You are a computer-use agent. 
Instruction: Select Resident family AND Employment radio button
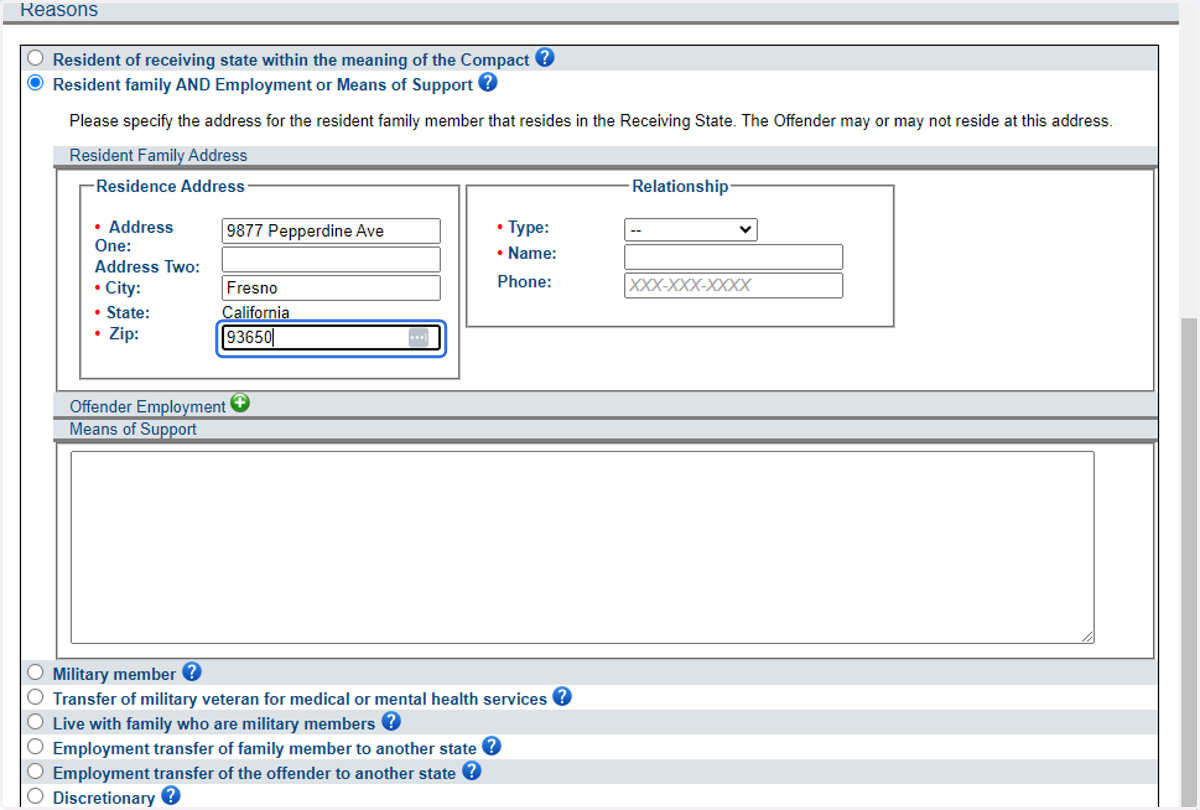pos(36,83)
